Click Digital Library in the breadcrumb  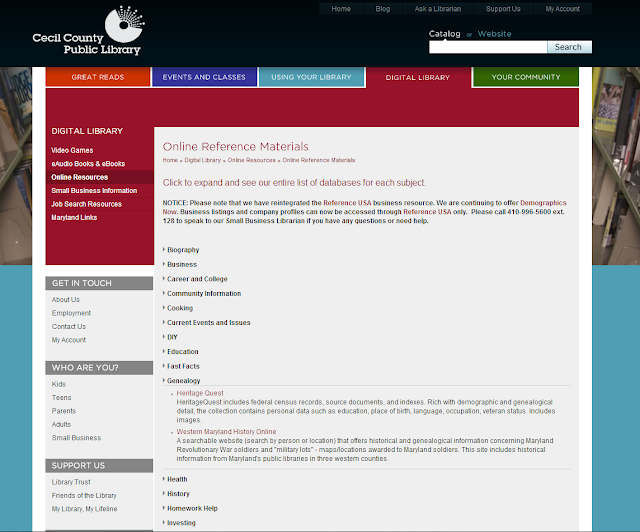click(202, 160)
